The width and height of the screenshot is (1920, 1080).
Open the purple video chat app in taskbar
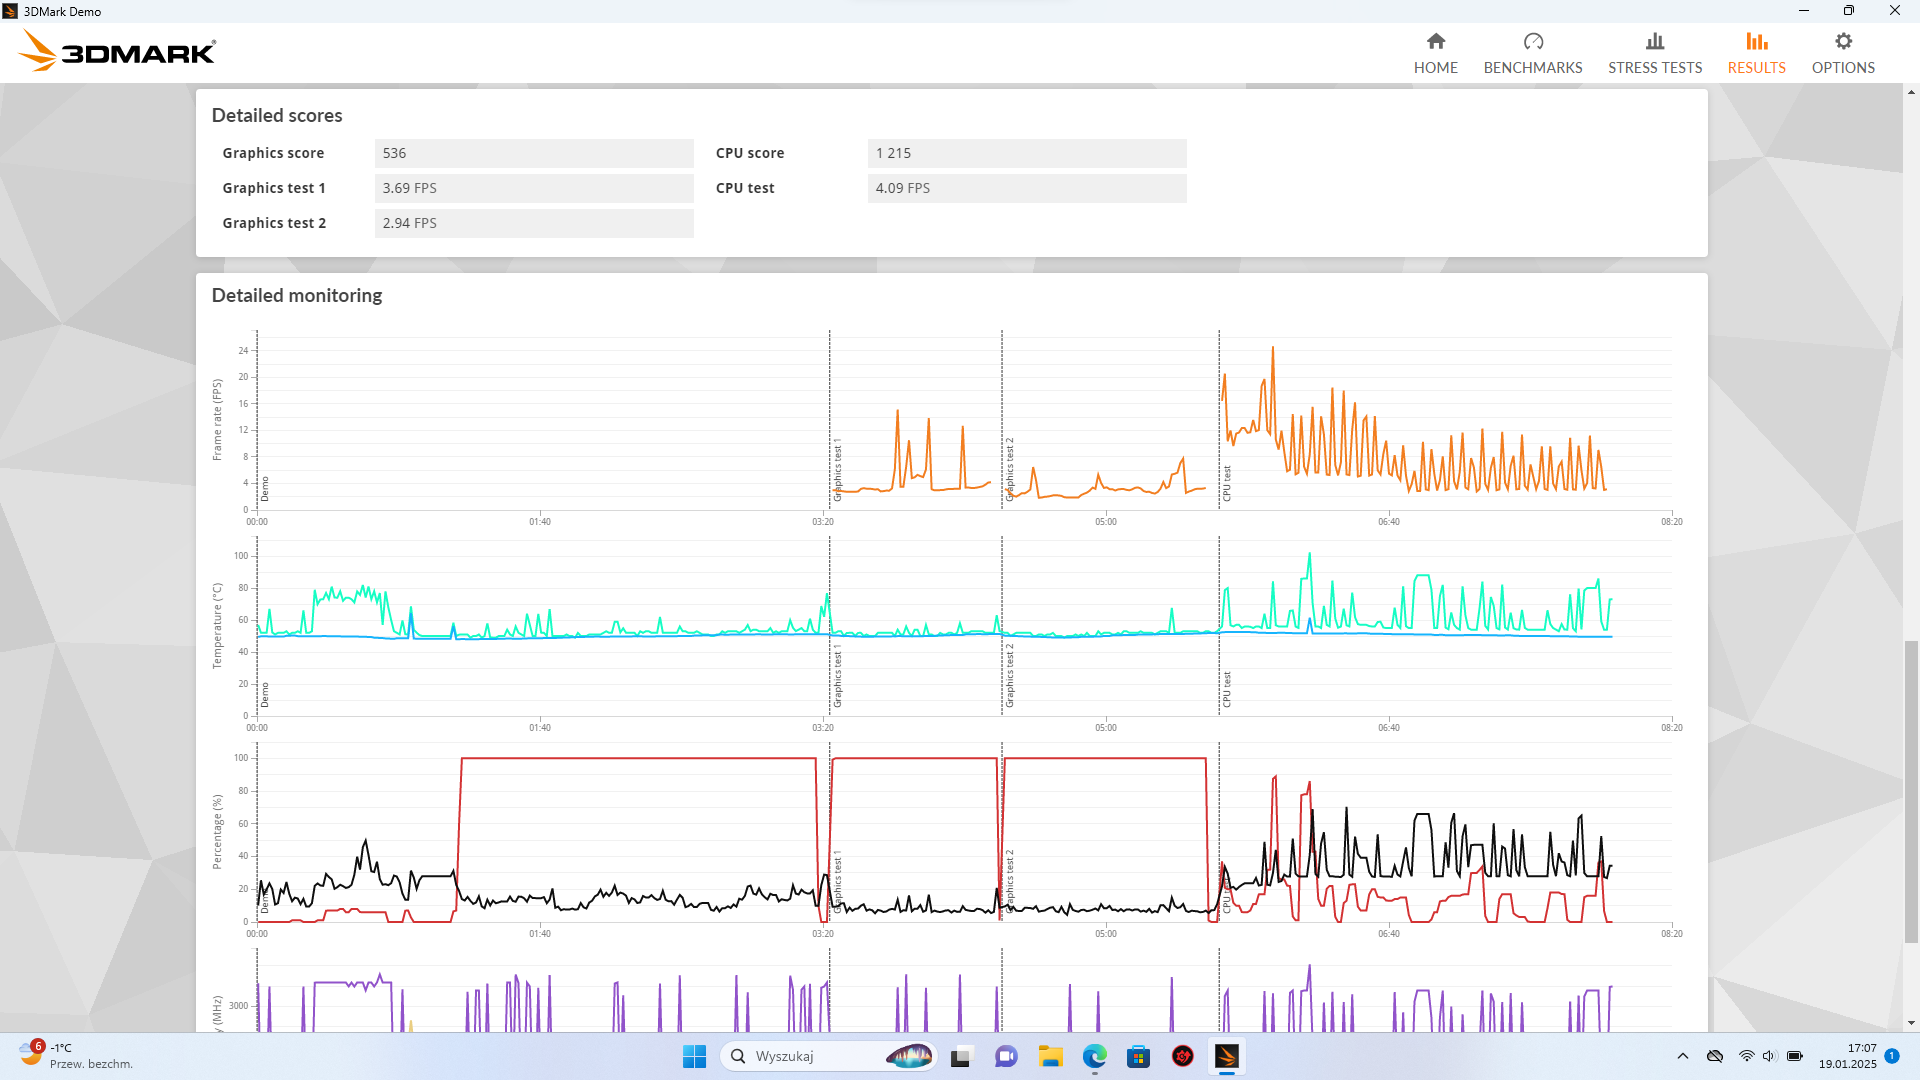tap(1006, 1056)
